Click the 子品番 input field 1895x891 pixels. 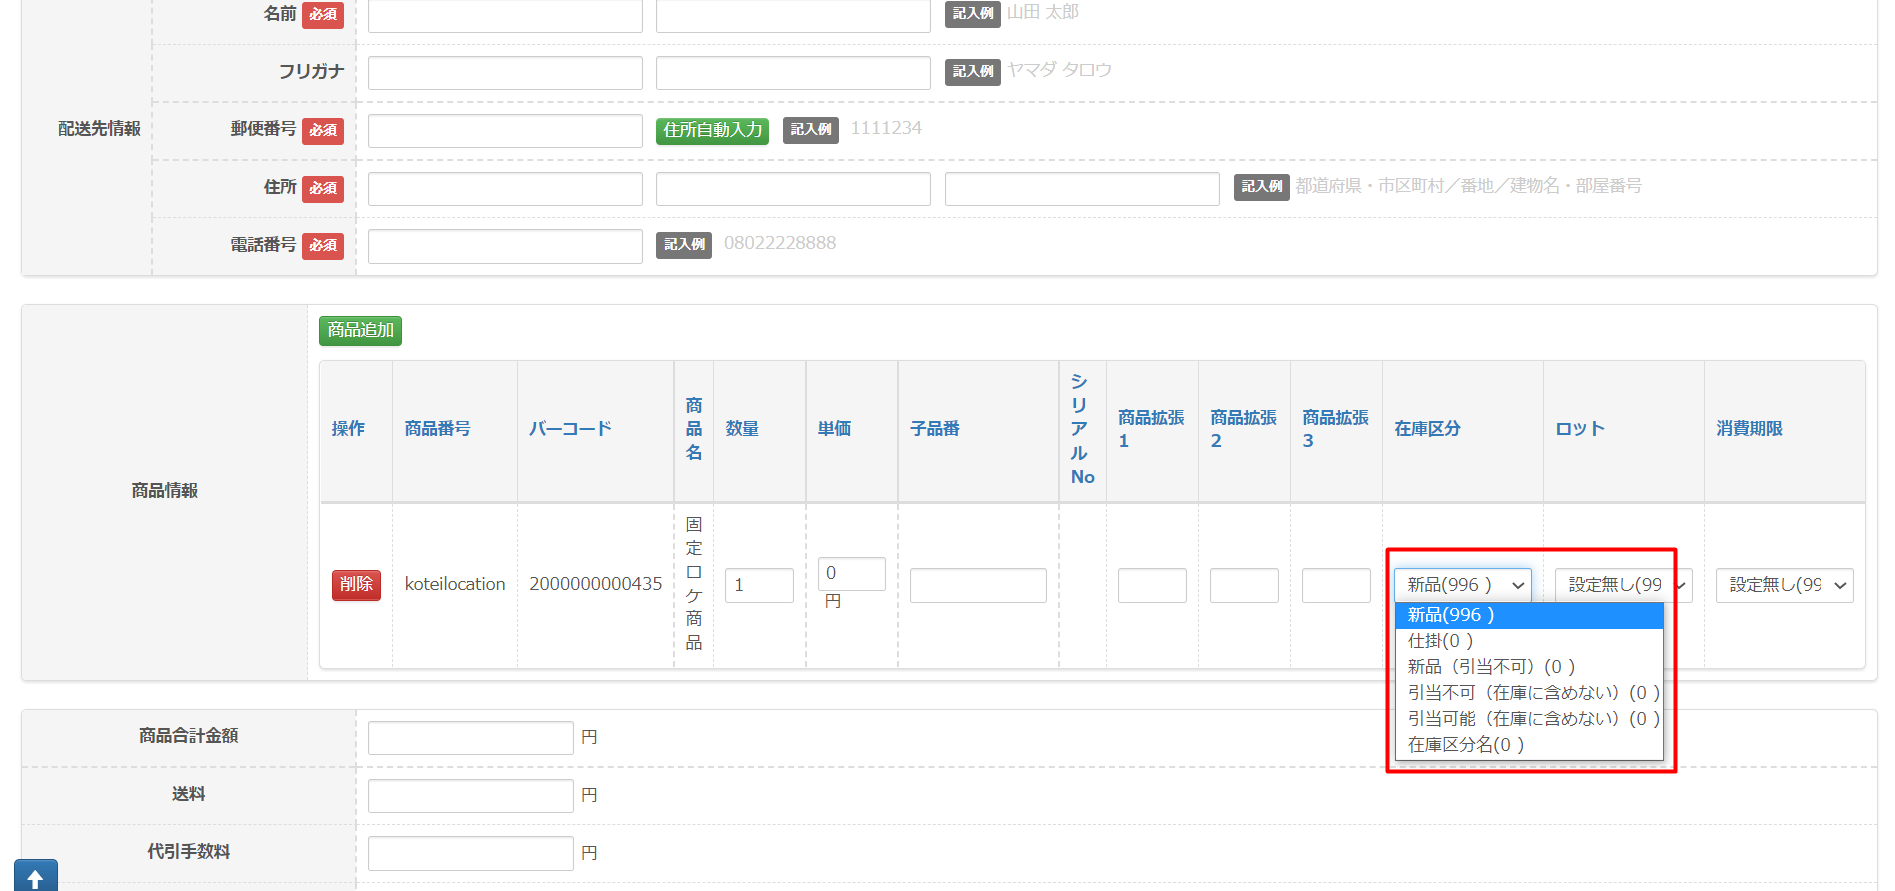(x=978, y=585)
